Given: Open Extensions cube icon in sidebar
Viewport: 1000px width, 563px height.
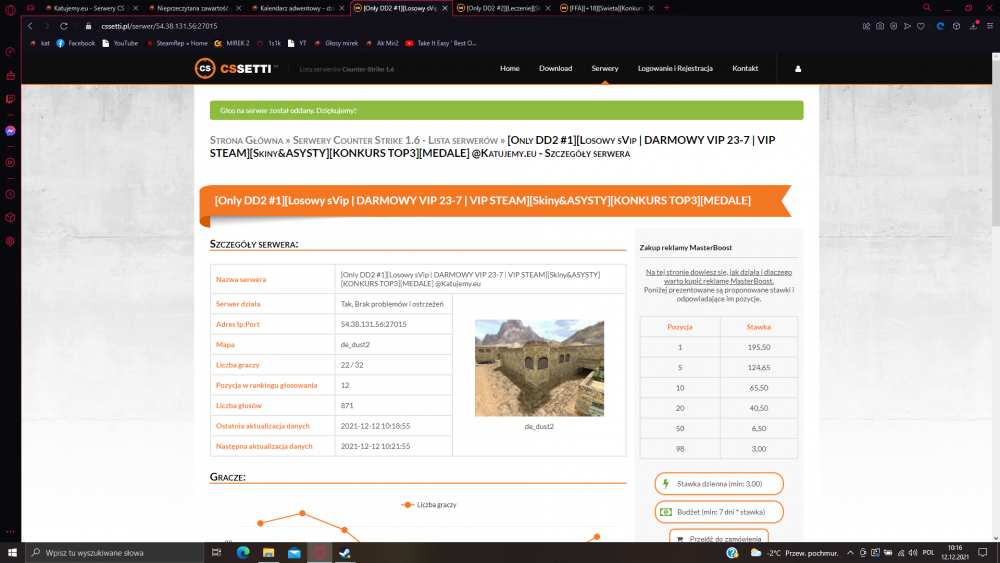Looking at the screenshot, I should [x=10, y=217].
